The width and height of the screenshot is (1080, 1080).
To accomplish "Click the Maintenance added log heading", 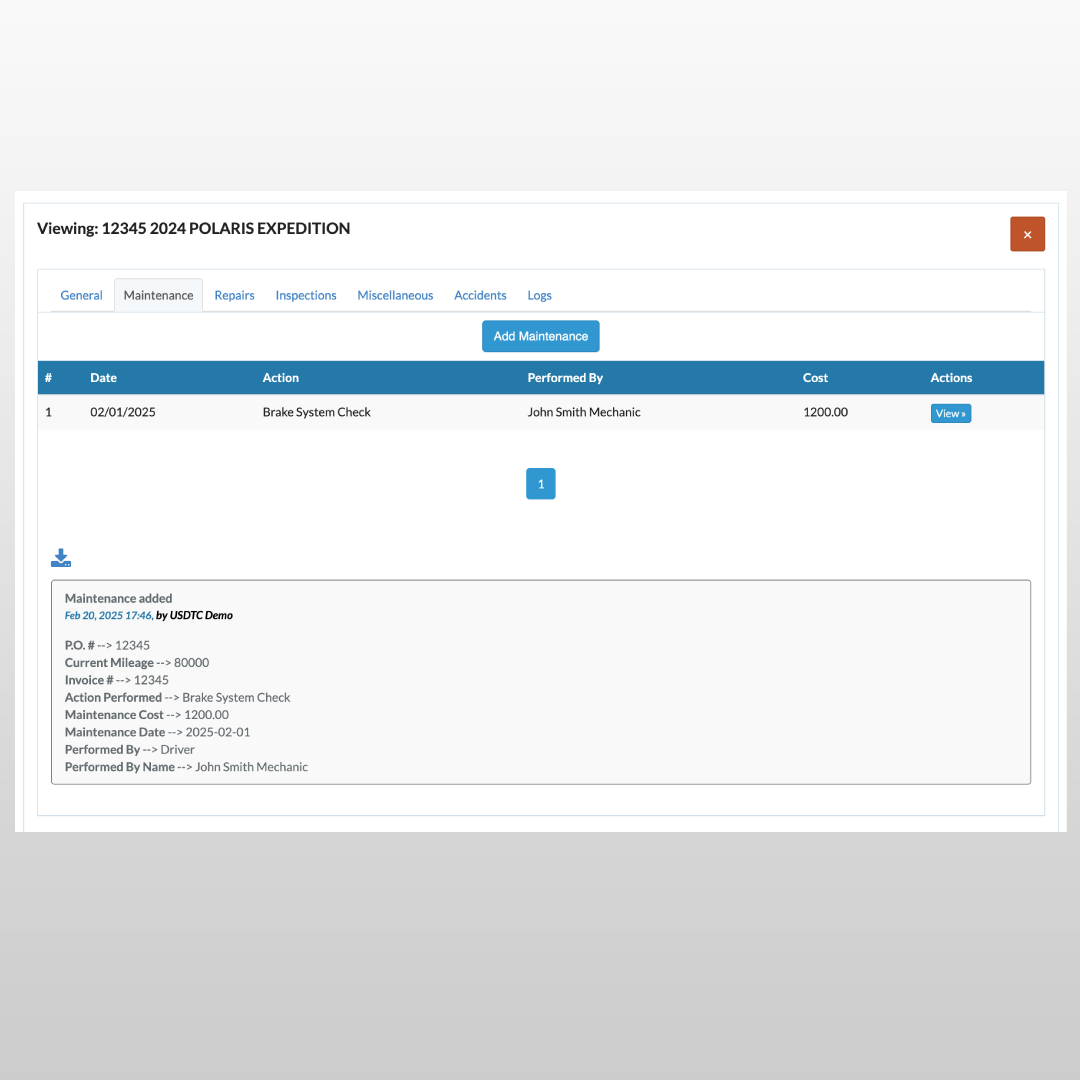I will 118,598.
